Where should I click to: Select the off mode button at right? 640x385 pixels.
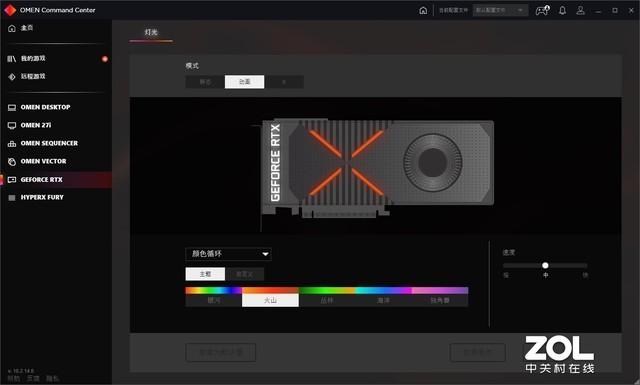[284, 82]
